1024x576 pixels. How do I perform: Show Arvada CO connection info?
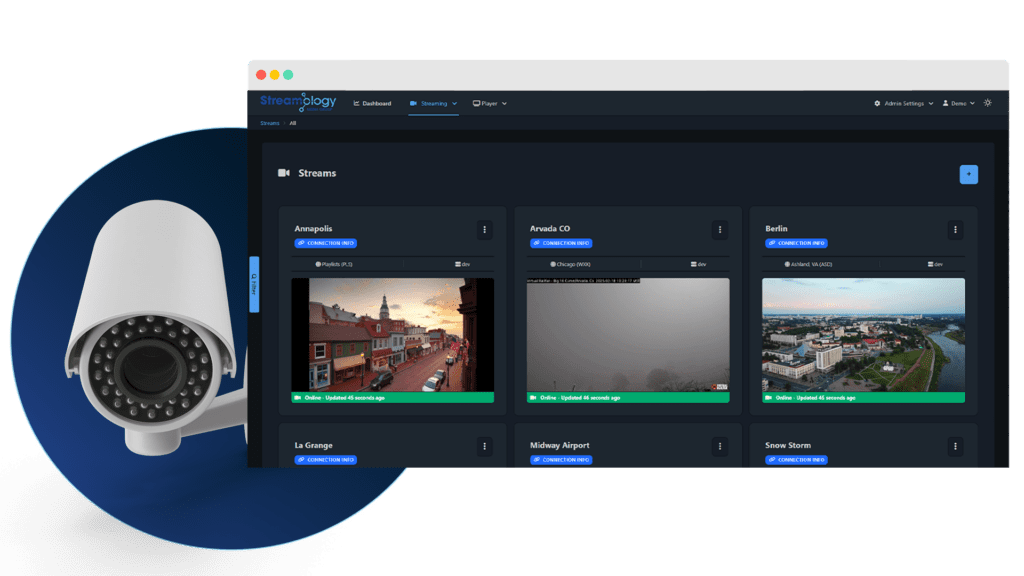pos(561,243)
